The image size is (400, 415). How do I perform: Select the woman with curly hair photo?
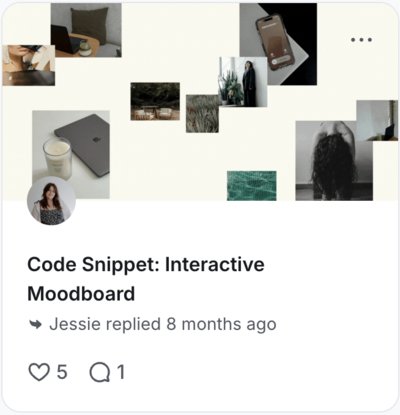pyautogui.click(x=334, y=161)
